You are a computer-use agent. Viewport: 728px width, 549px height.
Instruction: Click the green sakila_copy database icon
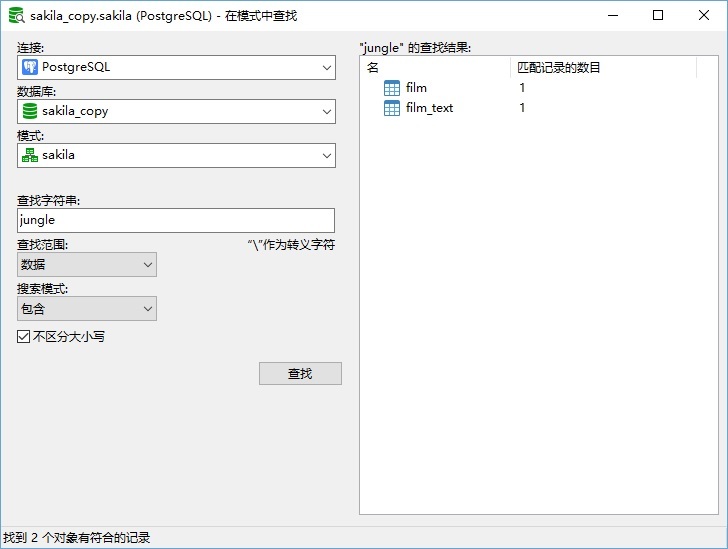pyautogui.click(x=30, y=111)
